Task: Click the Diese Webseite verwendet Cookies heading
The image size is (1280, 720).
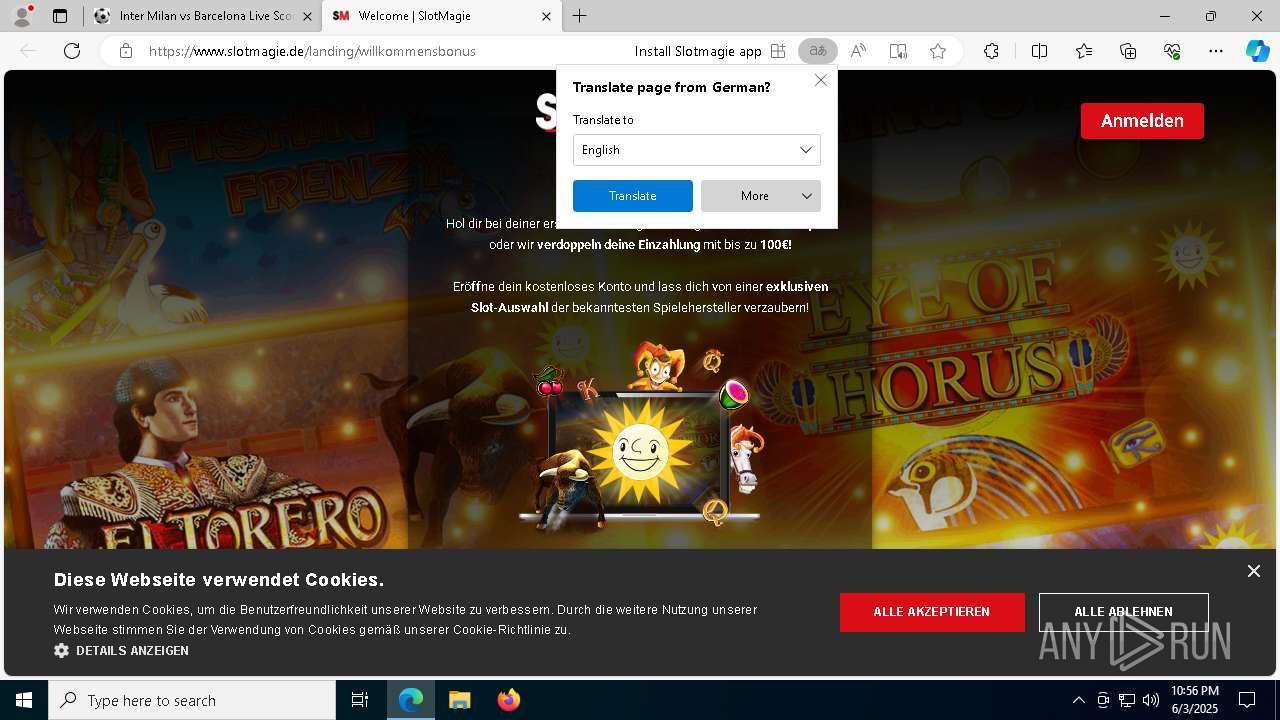Action: point(219,580)
